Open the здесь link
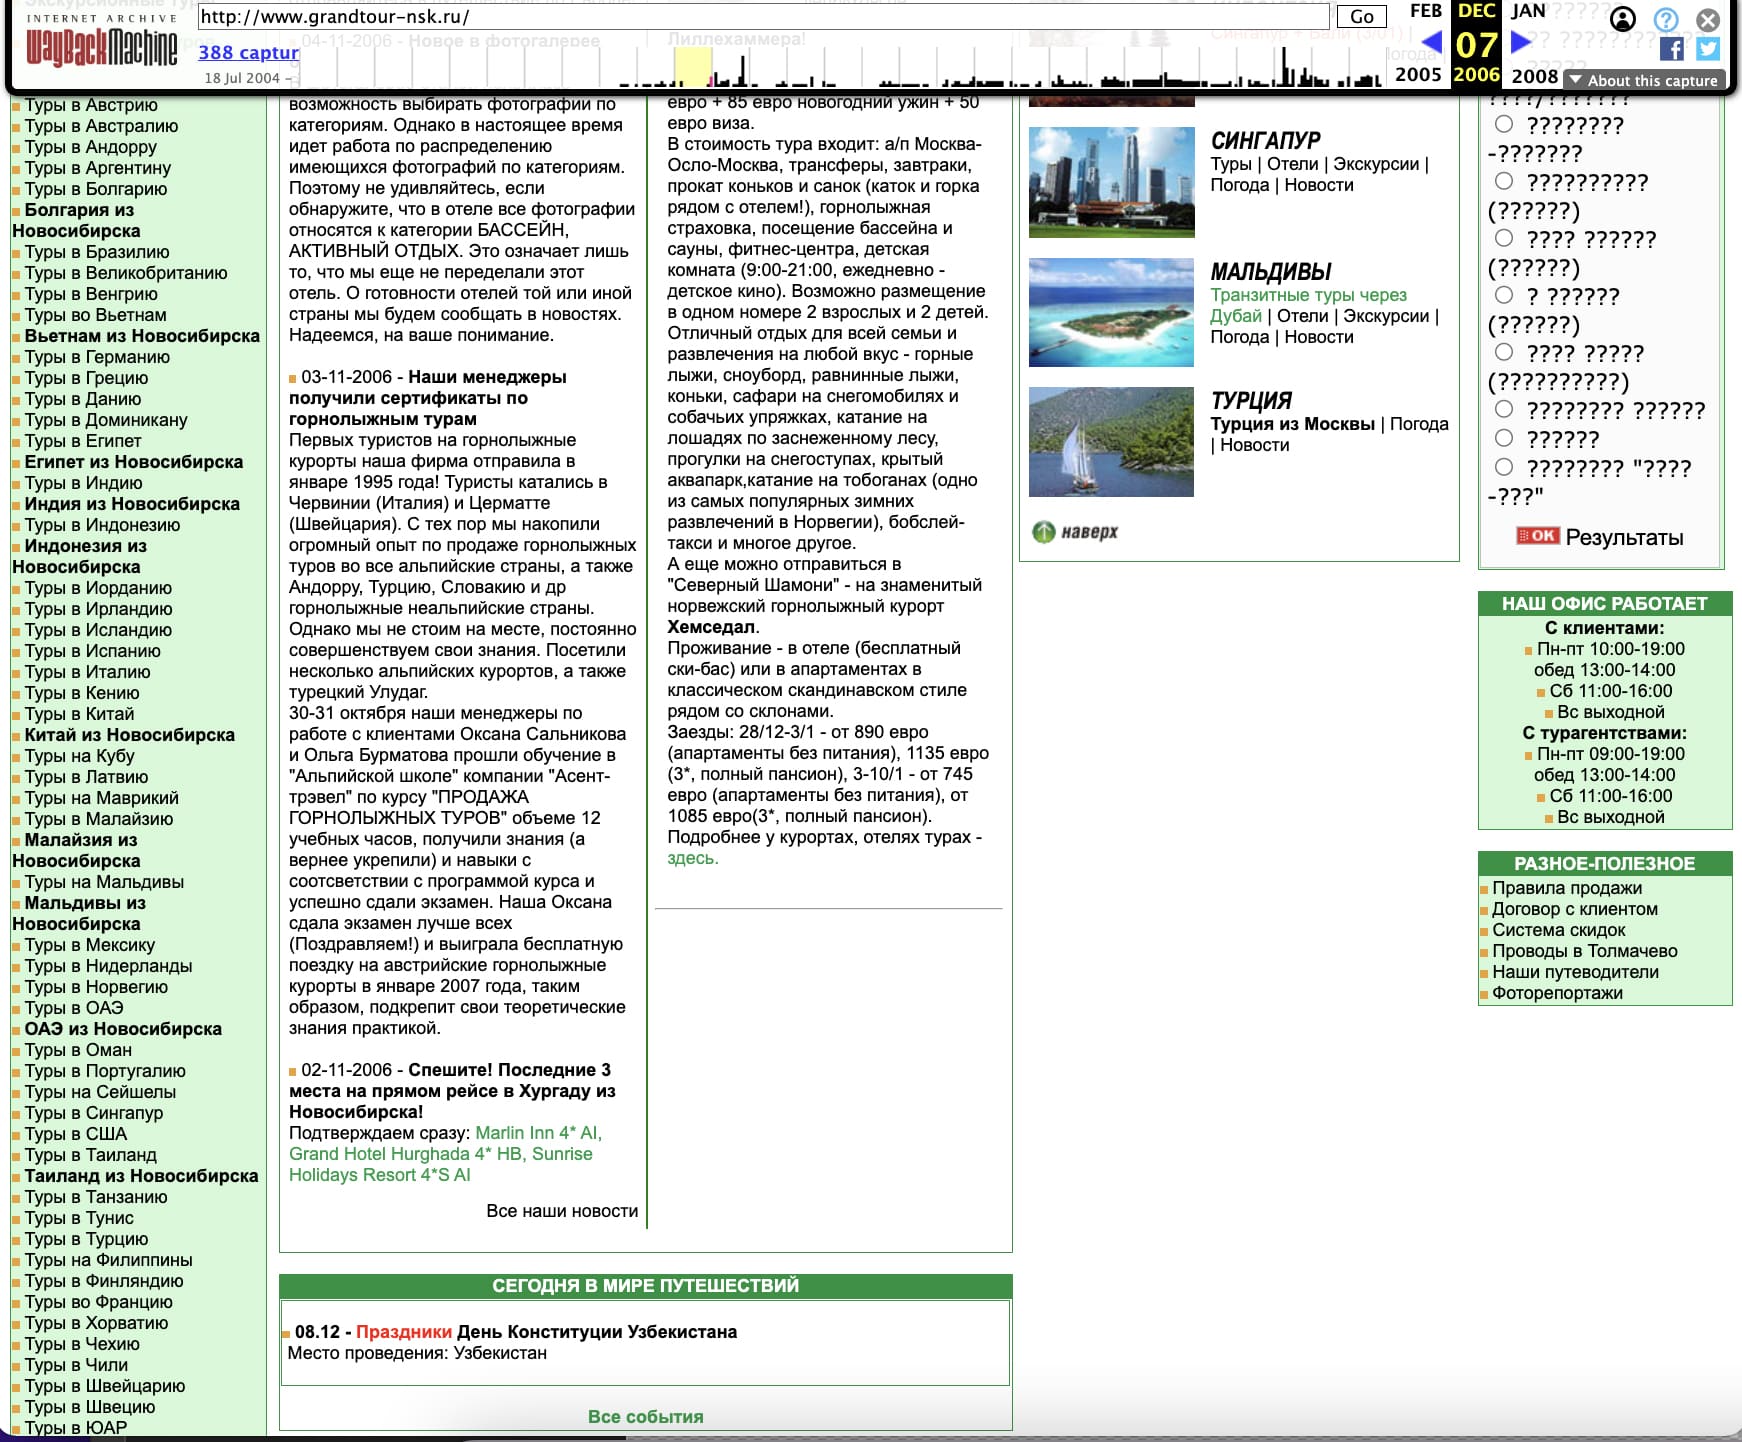This screenshot has width=1742, height=1442. pos(692,858)
